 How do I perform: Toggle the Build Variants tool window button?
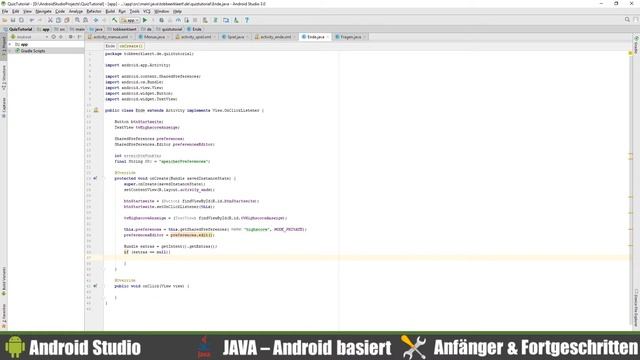point(4,281)
